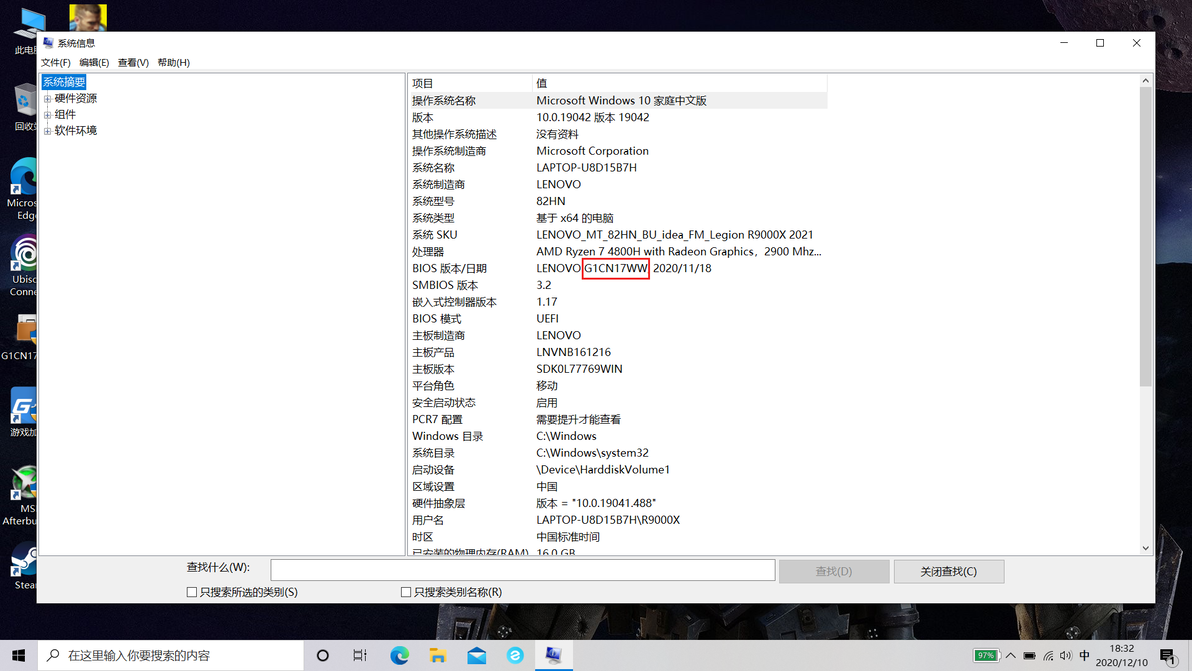This screenshot has height=671, width=1192.
Task: Click the Wi-Fi network tray icon
Action: [1048, 656]
